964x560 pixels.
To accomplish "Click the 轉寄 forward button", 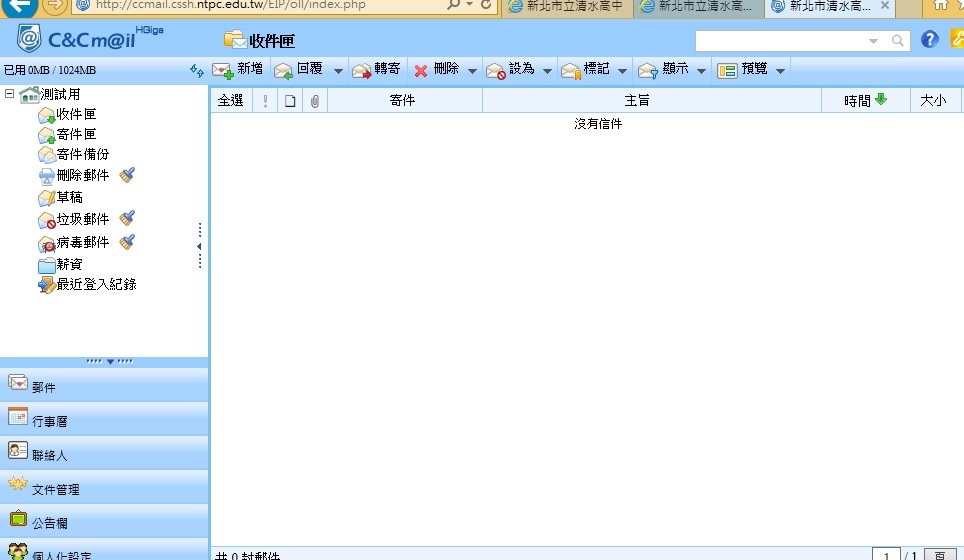I will coord(376,69).
